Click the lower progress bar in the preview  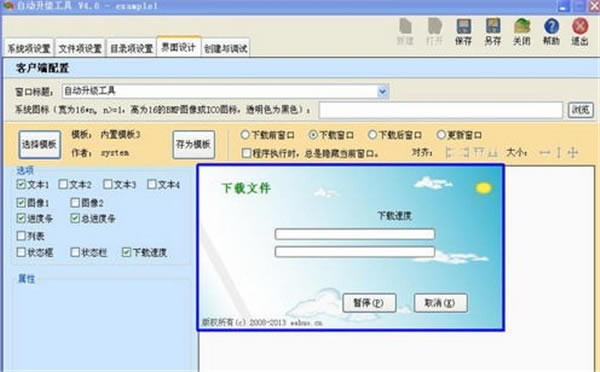[x=355, y=251]
